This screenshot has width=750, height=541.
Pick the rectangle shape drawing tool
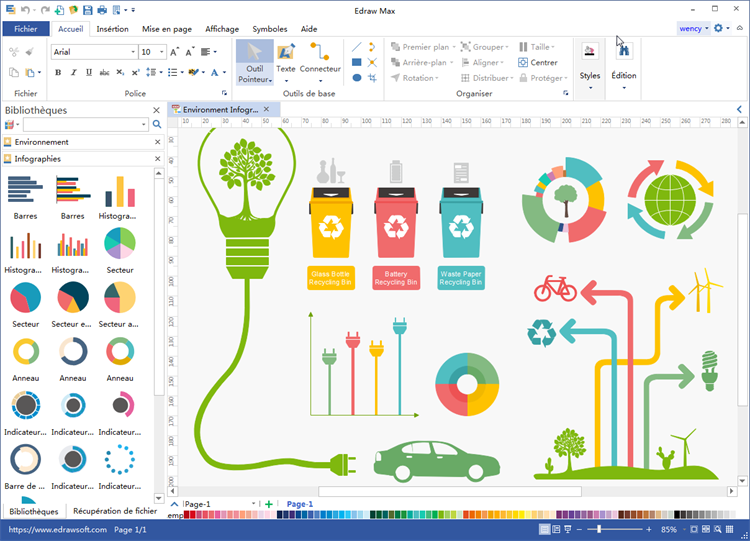(x=357, y=62)
